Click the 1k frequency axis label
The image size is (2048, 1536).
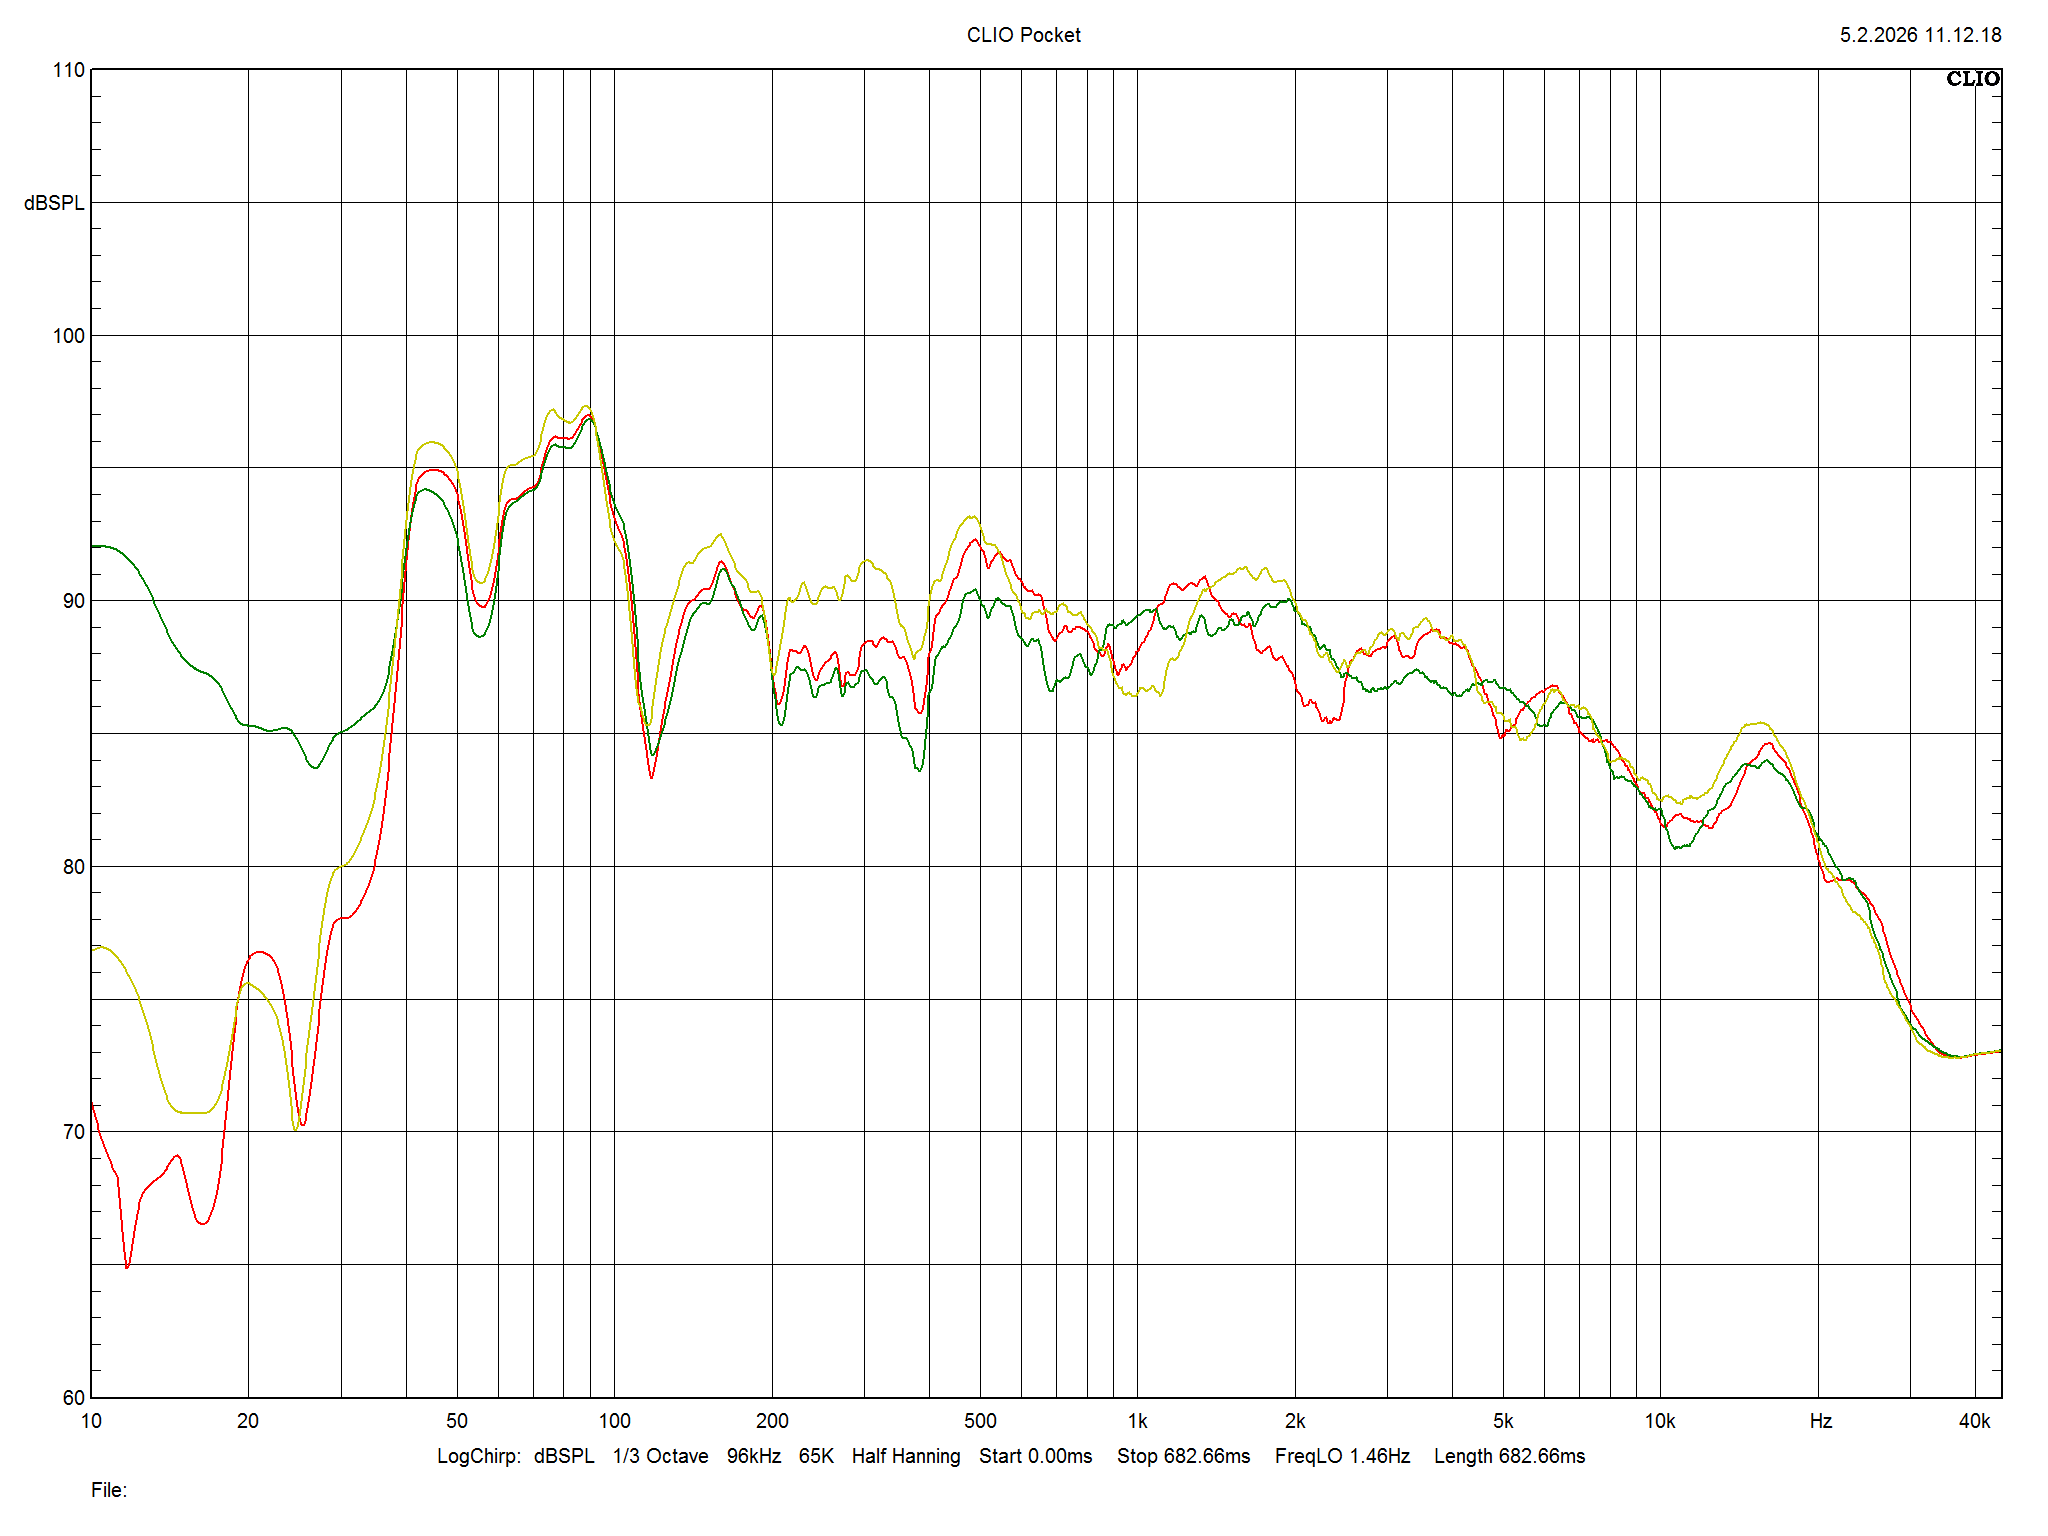[1137, 1421]
